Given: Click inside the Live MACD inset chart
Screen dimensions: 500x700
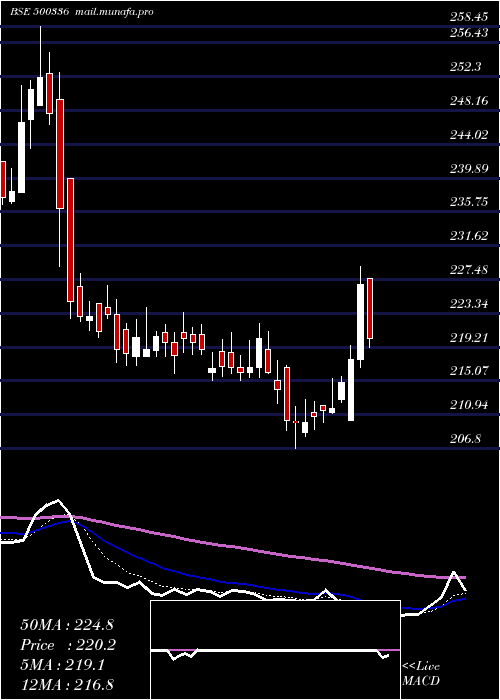Looking at the screenshot, I should click(275, 650).
